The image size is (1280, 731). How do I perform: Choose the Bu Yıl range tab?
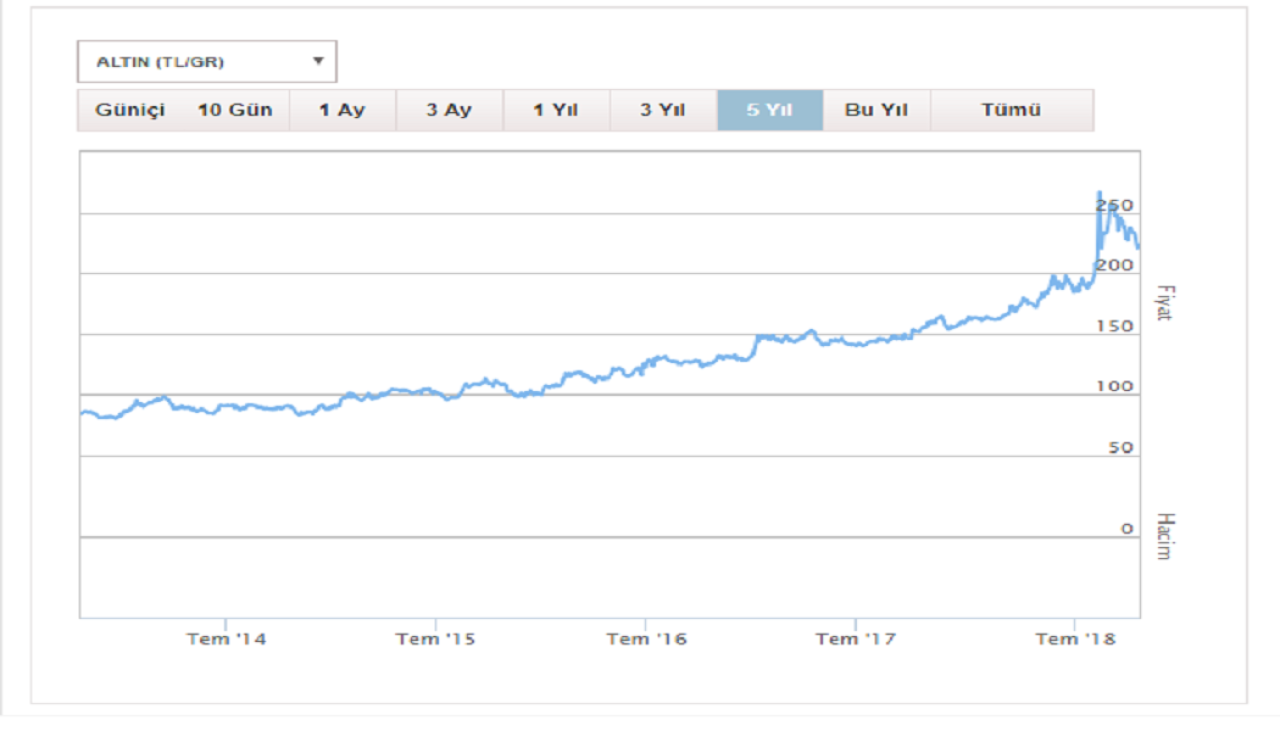(877, 110)
